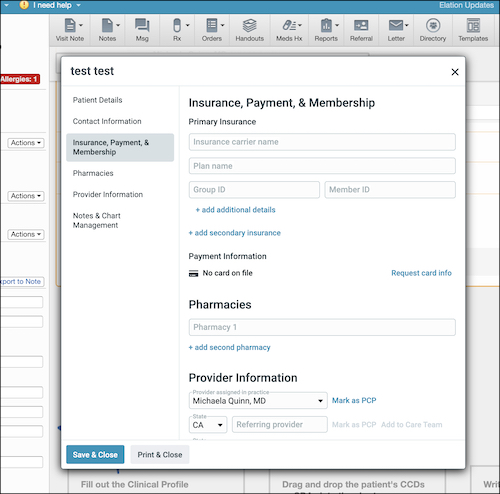Click Mark as PCP next to Michaela Quinn
500x494 pixels.
tap(354, 400)
